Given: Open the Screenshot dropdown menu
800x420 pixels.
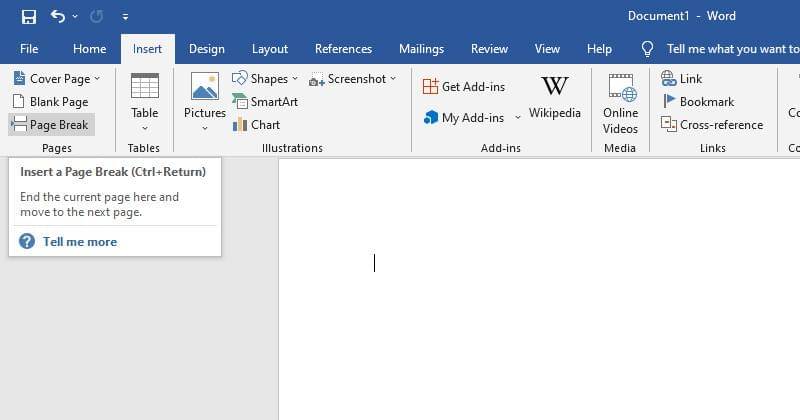Looking at the screenshot, I should click(x=393, y=79).
